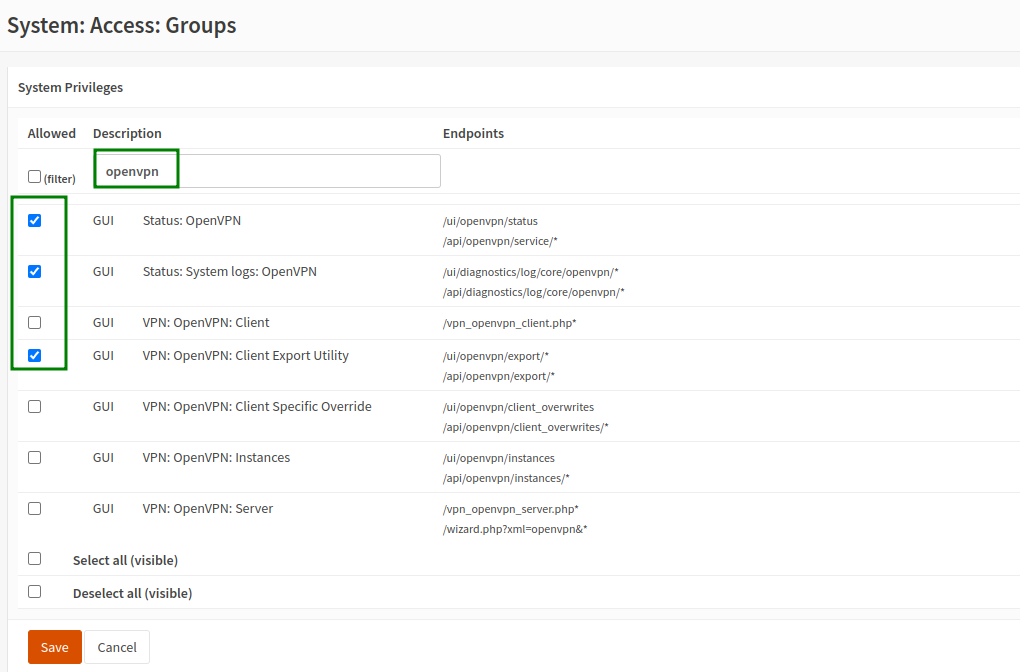Toggle the Allowed (filter) checkbox
Screen dimensions: 1020x672
[x=34, y=176]
